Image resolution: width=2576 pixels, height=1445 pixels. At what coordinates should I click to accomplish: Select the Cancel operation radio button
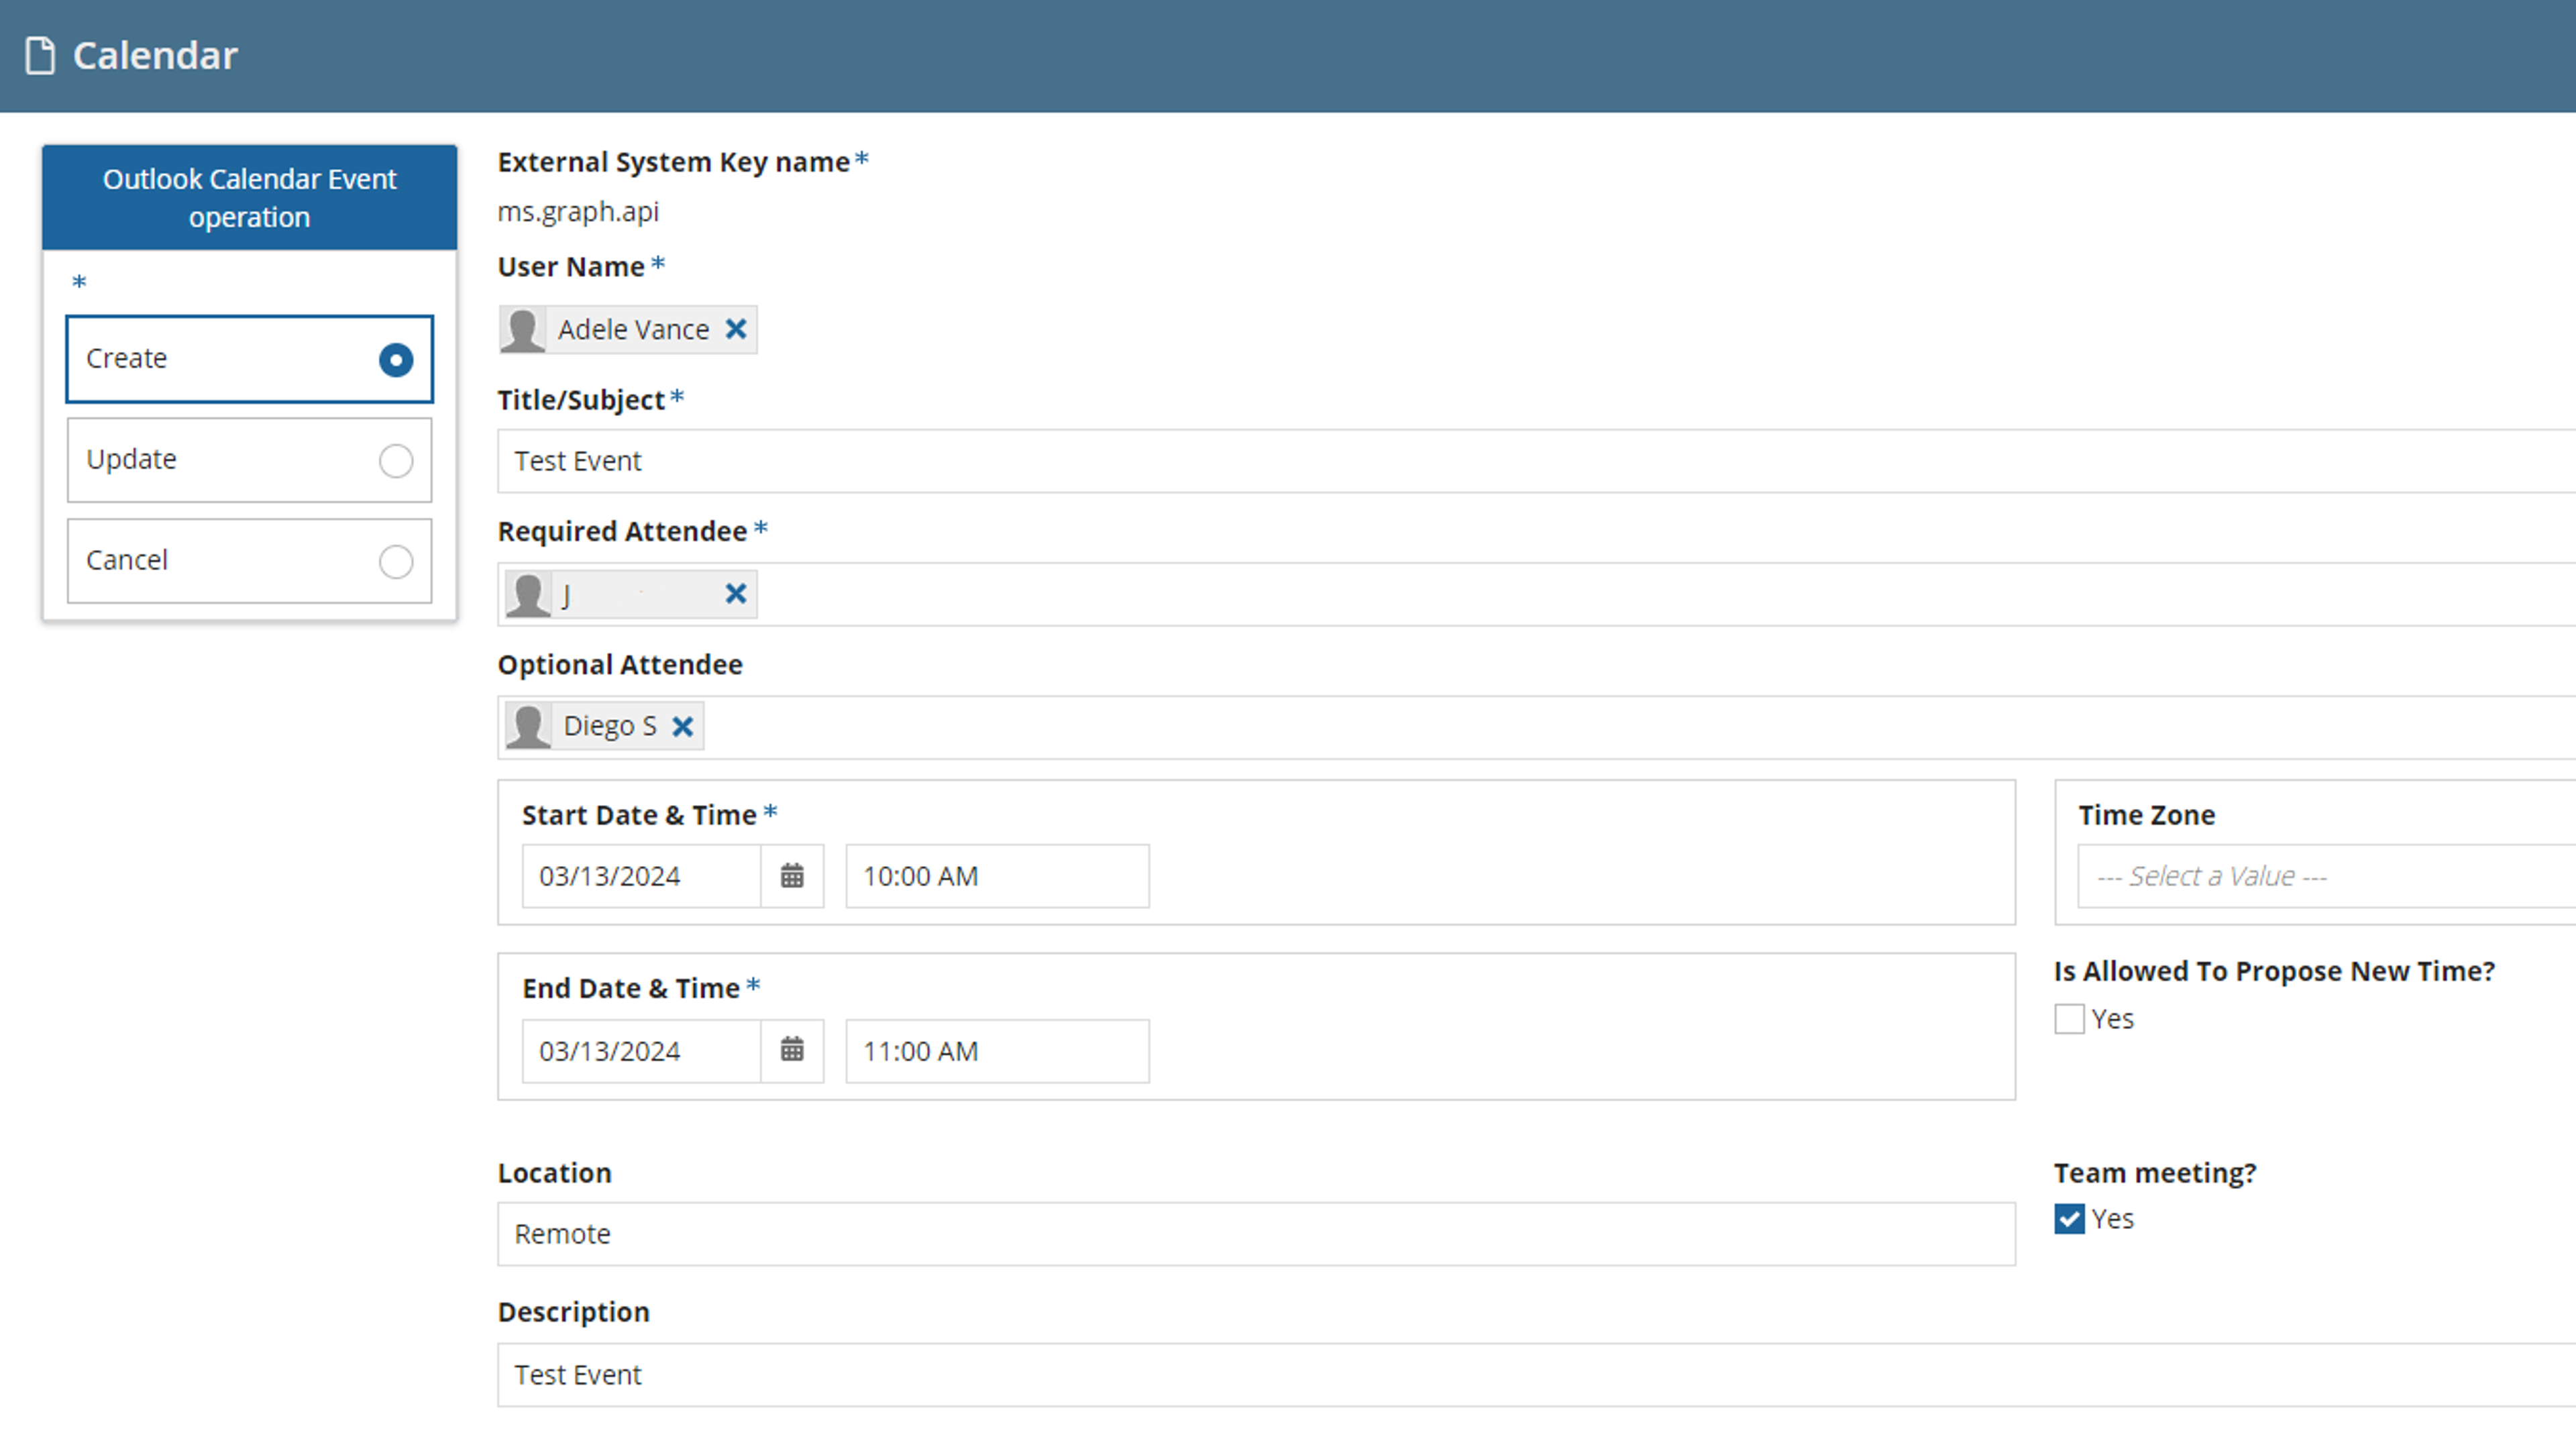tap(396, 562)
